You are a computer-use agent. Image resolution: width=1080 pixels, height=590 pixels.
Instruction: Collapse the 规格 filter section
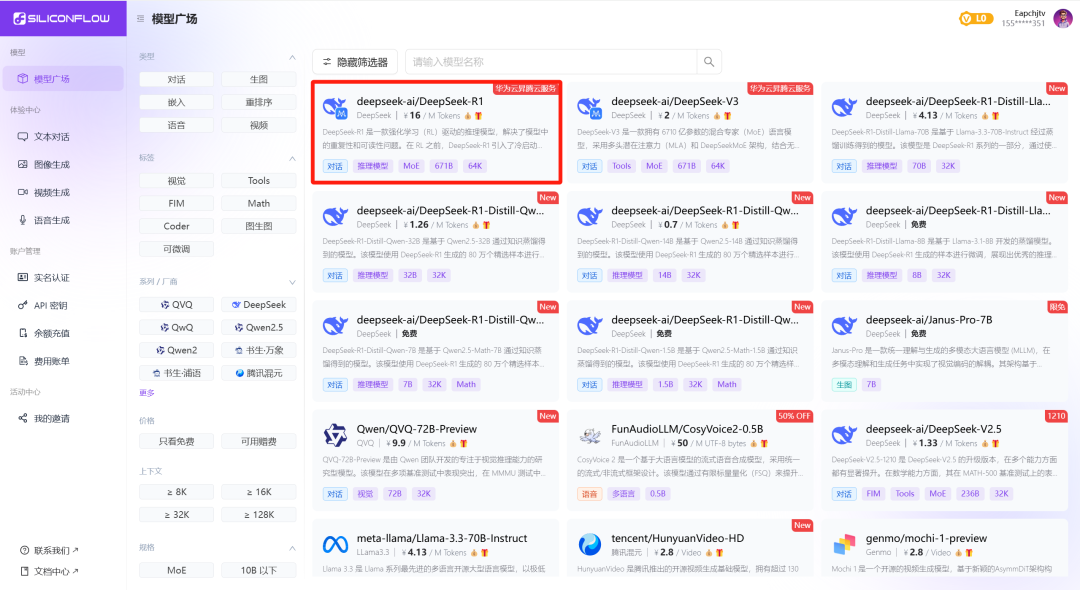pyautogui.click(x=292, y=548)
